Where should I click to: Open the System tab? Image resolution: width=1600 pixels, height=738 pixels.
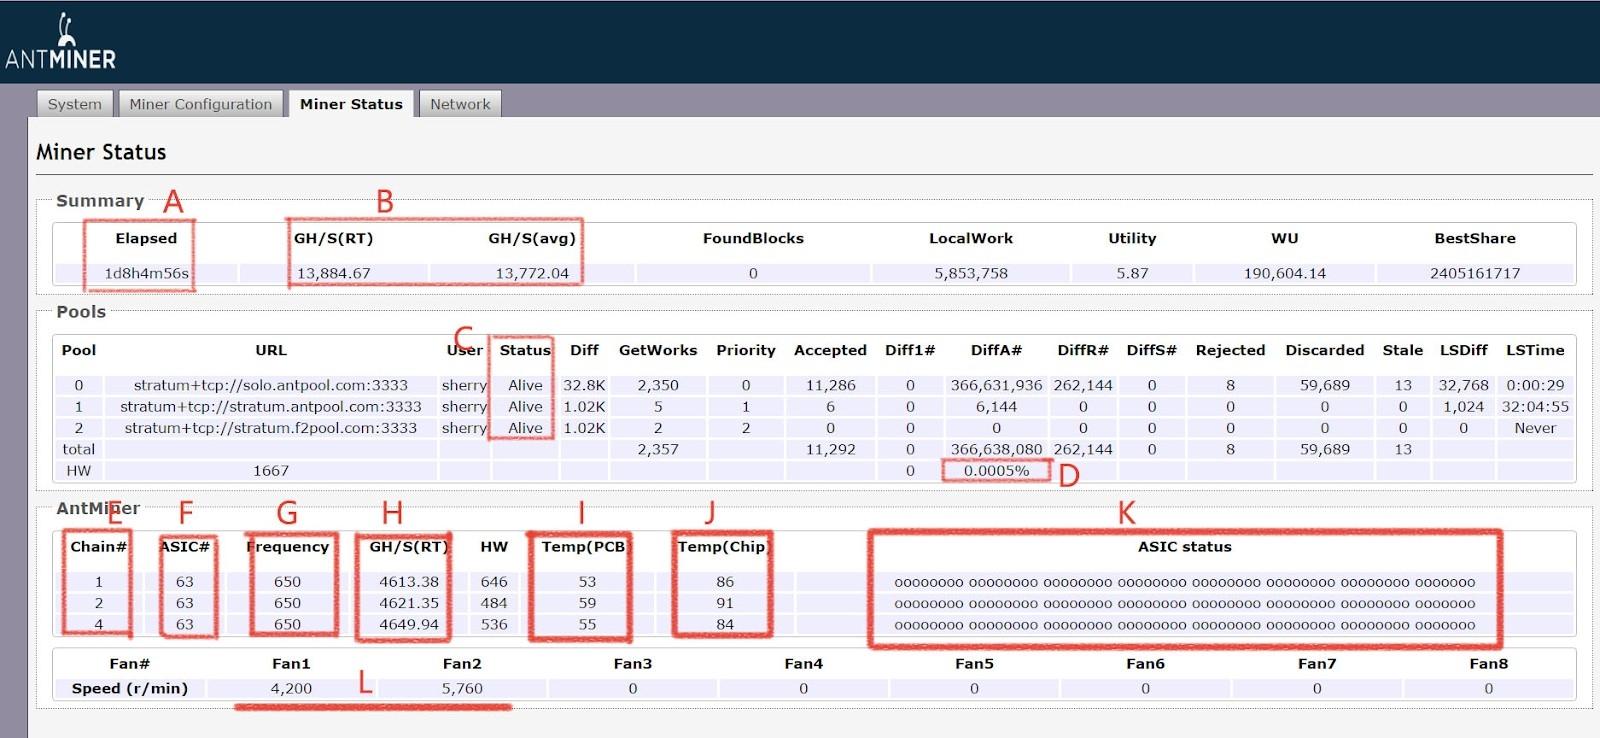click(74, 104)
